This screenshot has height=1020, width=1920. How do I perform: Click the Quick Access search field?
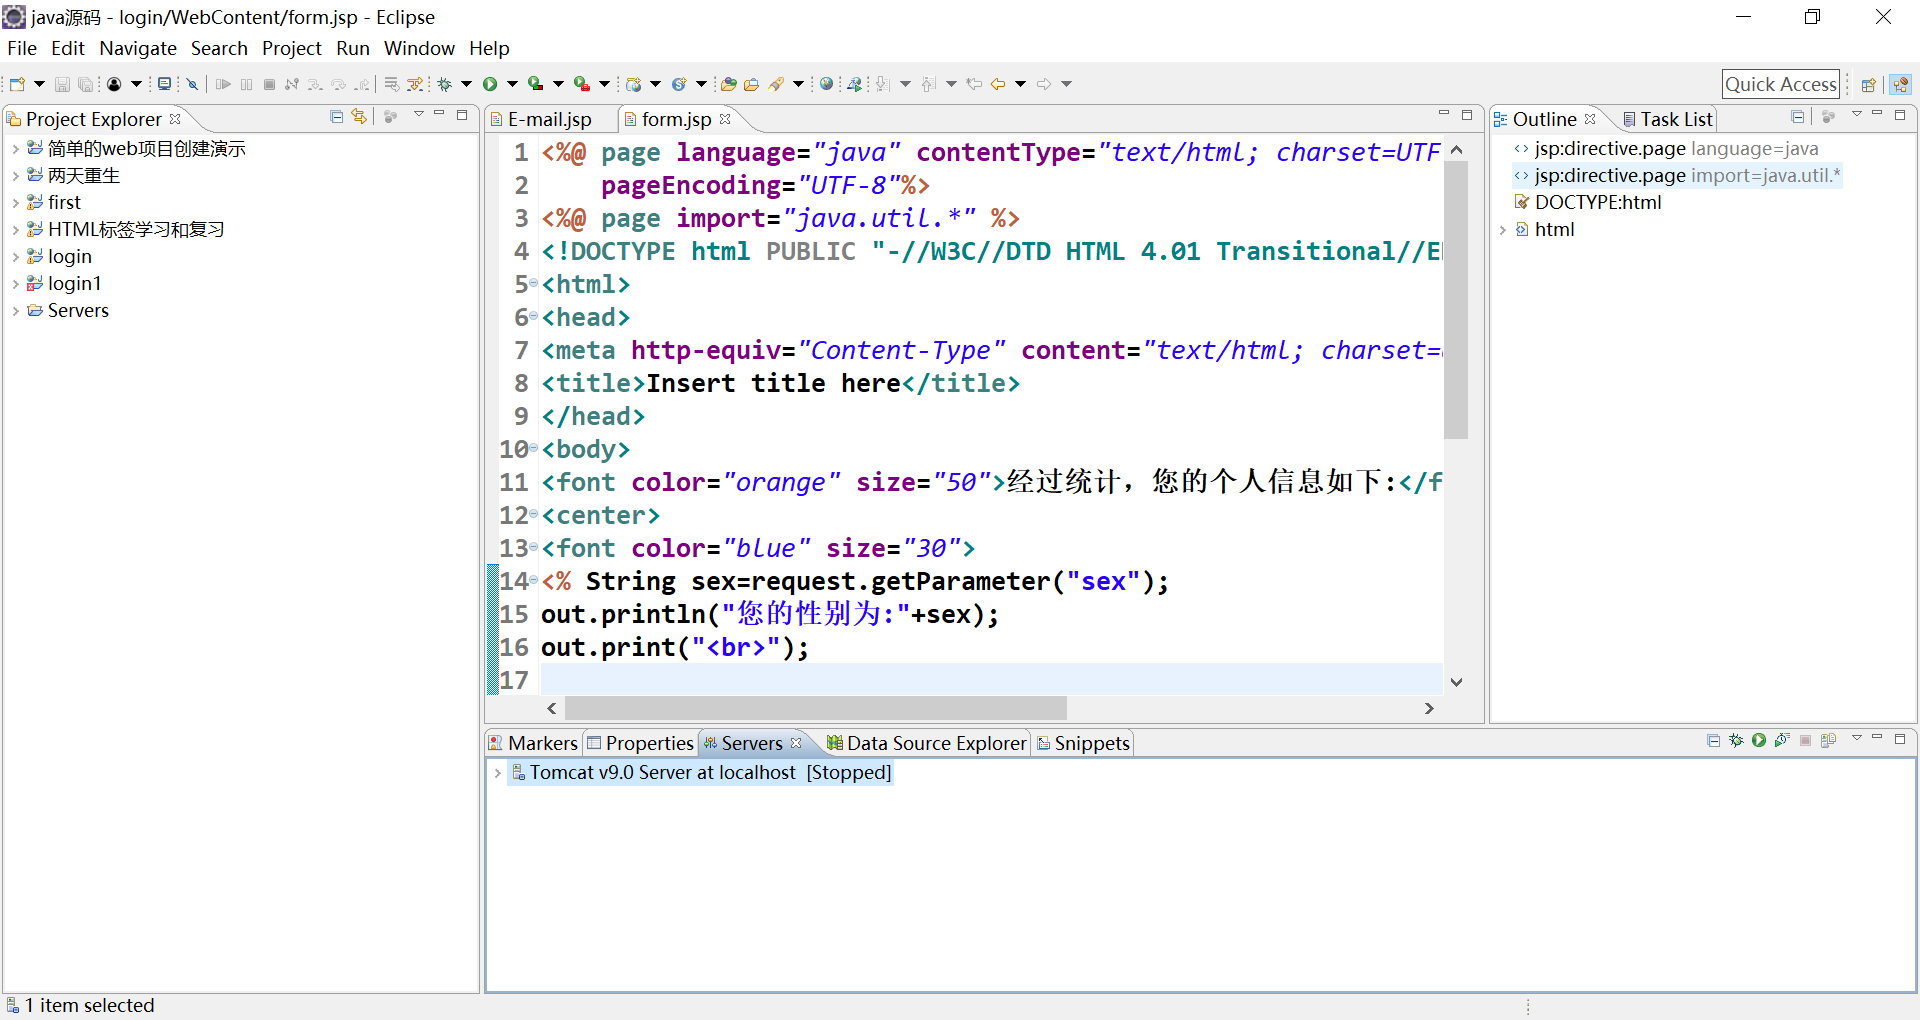click(1781, 85)
